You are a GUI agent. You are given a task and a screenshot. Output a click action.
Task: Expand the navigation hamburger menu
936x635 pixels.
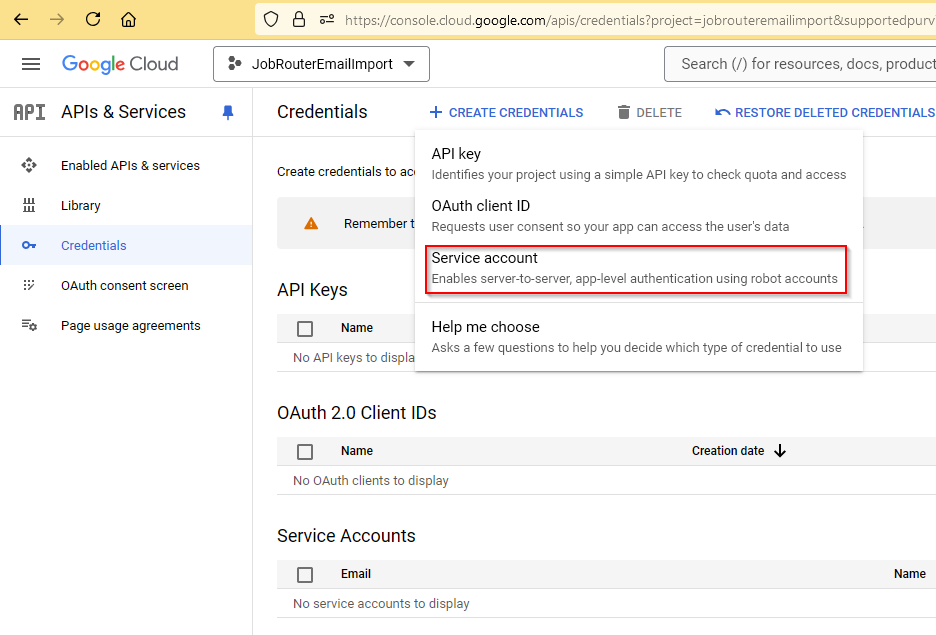point(30,63)
